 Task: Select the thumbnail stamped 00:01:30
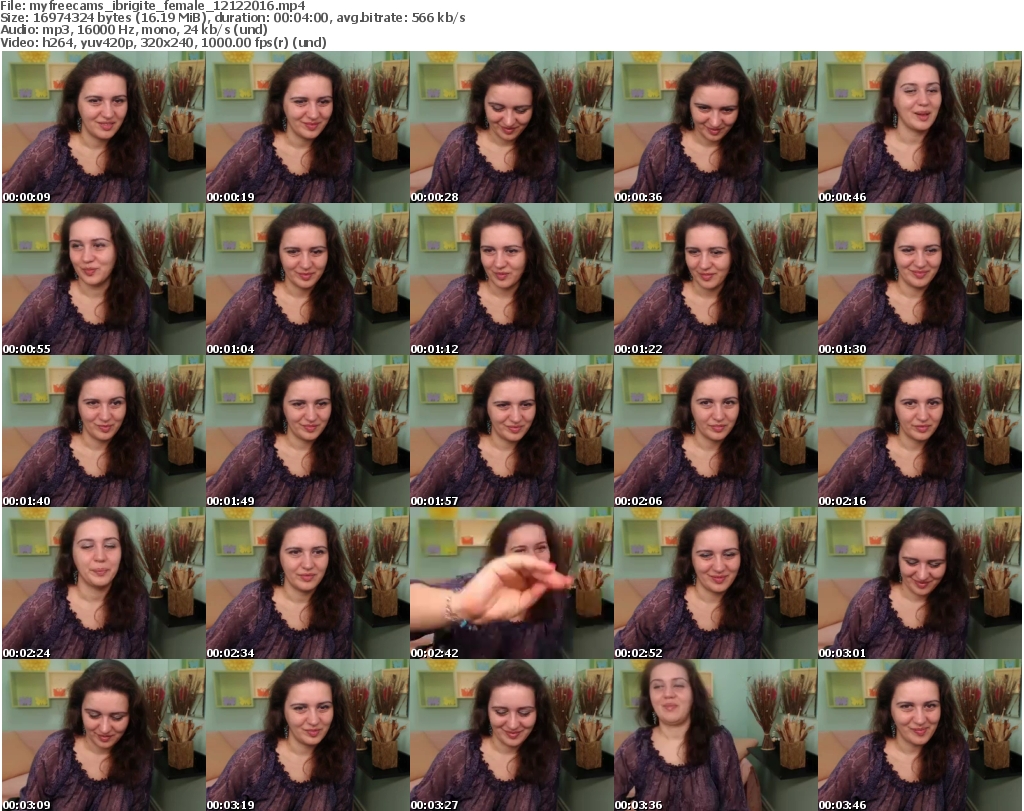(920, 279)
